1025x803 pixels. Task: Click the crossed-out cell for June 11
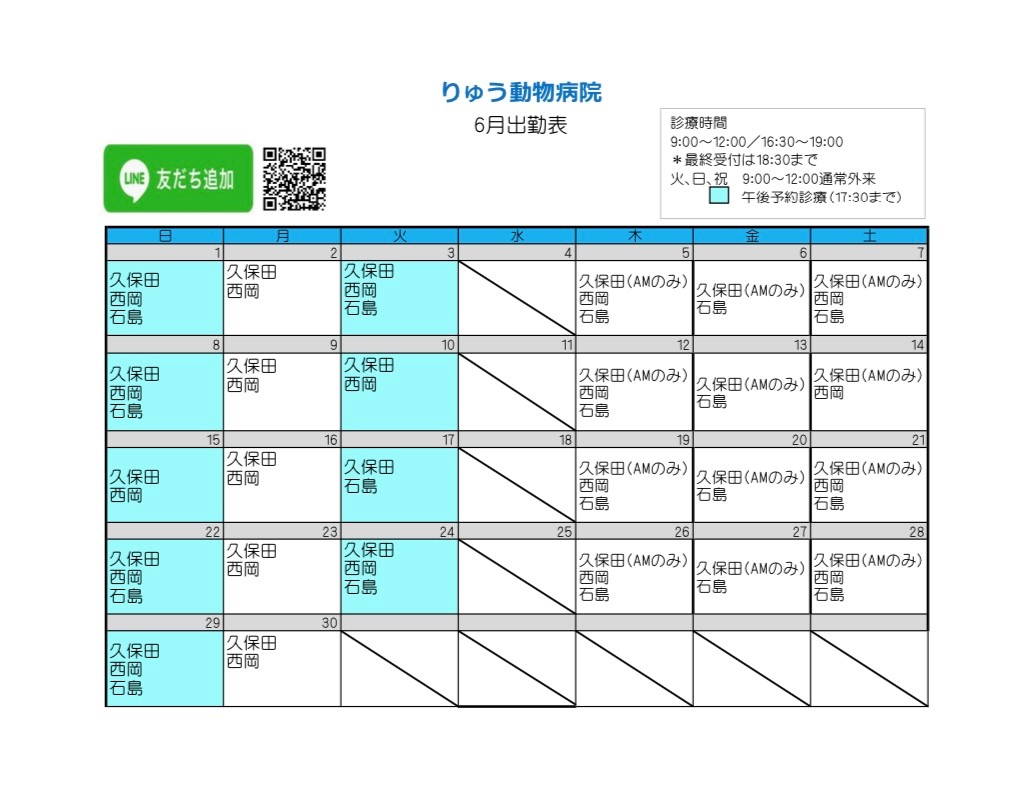517,392
